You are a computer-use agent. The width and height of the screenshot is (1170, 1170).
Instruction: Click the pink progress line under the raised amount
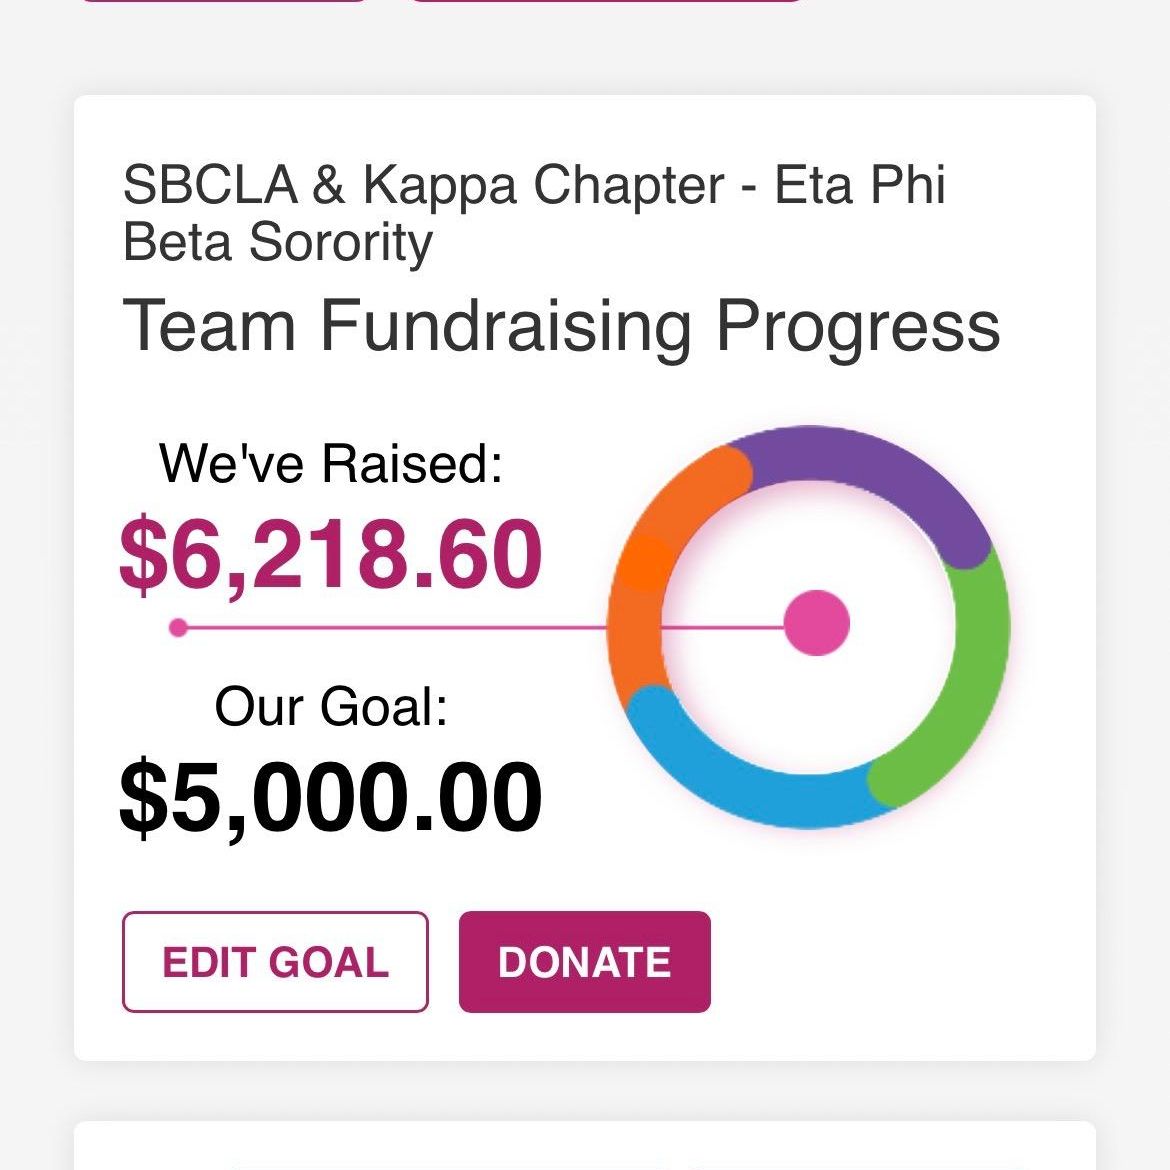tap(400, 628)
